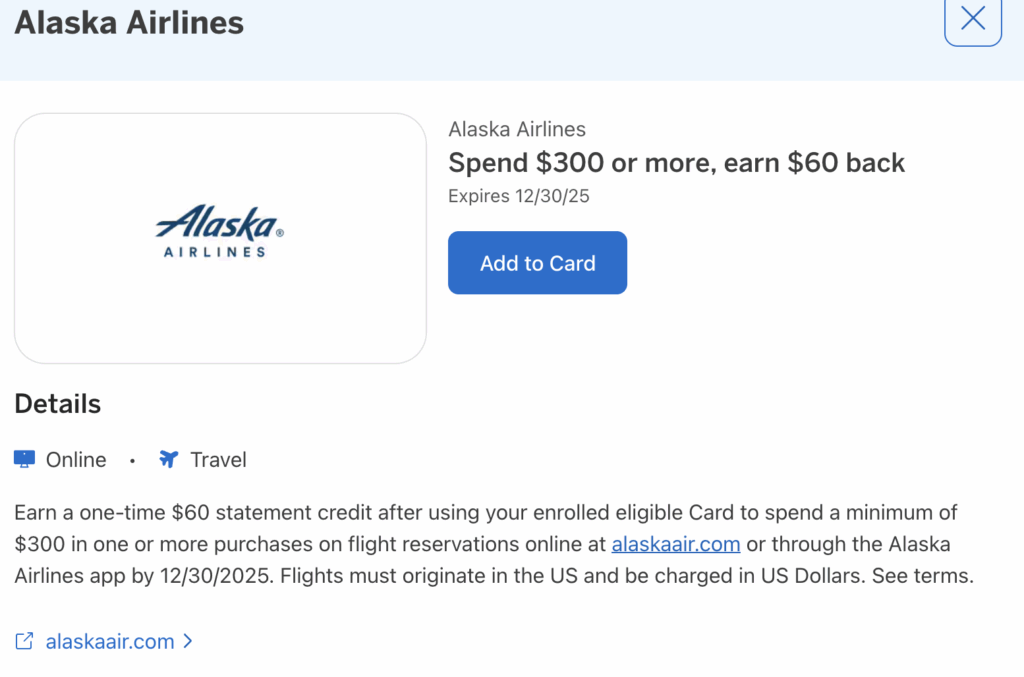Click the Expires 12/30/25 text
1024x677 pixels.
point(518,195)
